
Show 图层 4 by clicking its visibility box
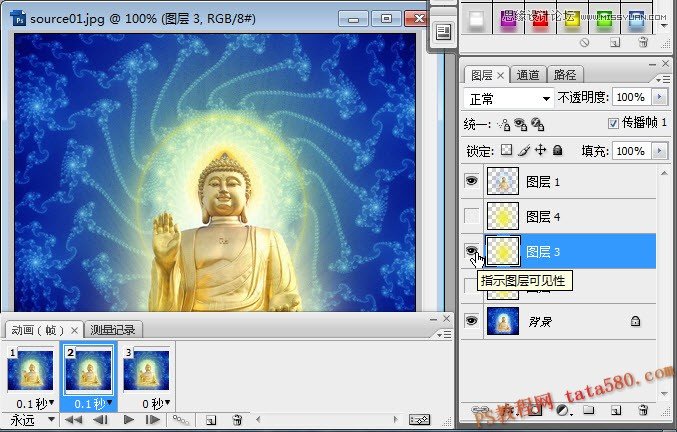pos(471,216)
